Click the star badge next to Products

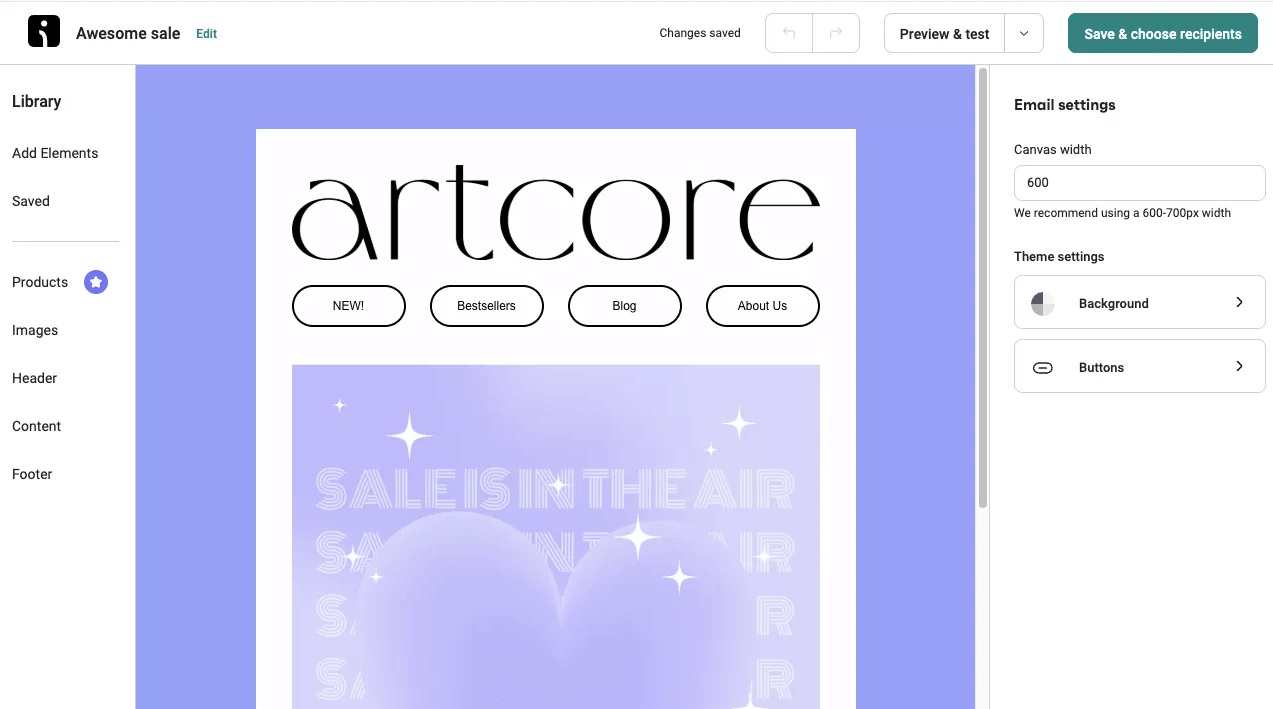tap(96, 282)
